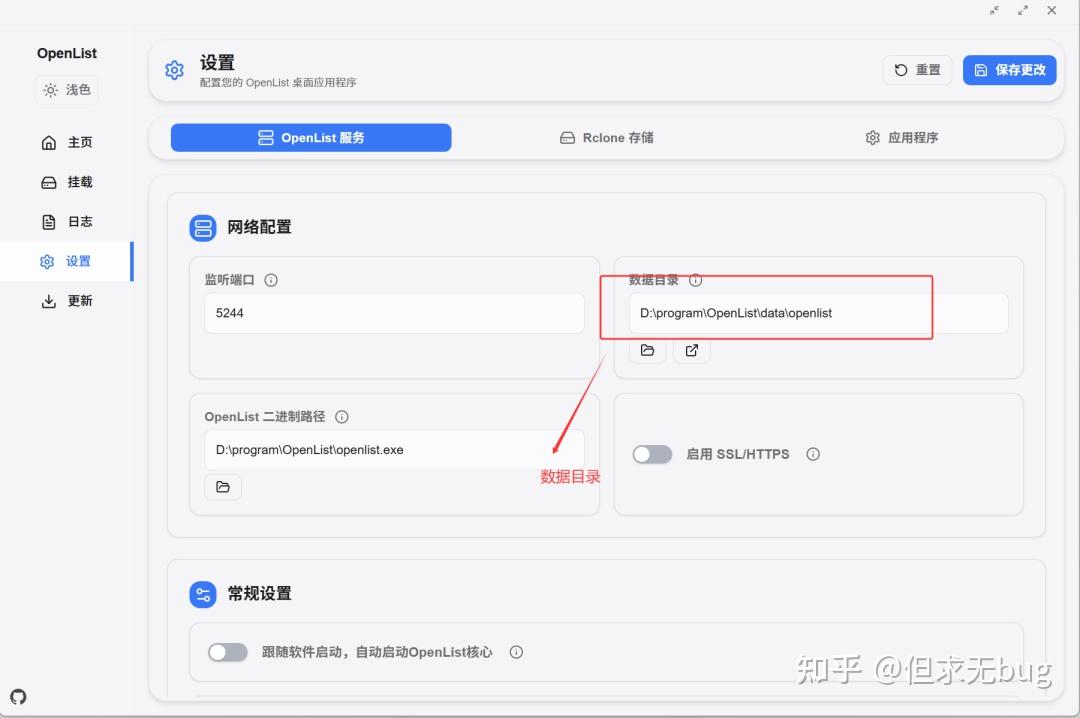Open 日志 page in sidebar
Screen dimensions: 1080x718
coord(67,222)
